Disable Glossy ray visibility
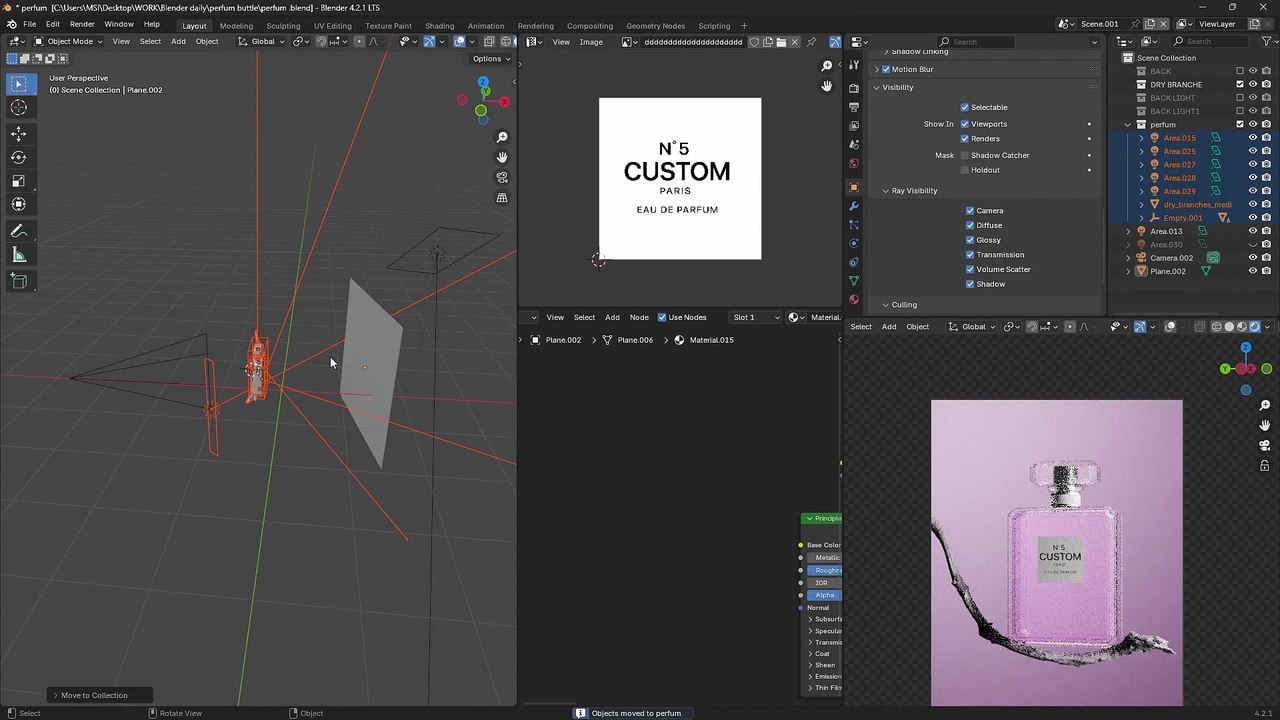Screen dimensions: 1280x720 tap(970, 240)
